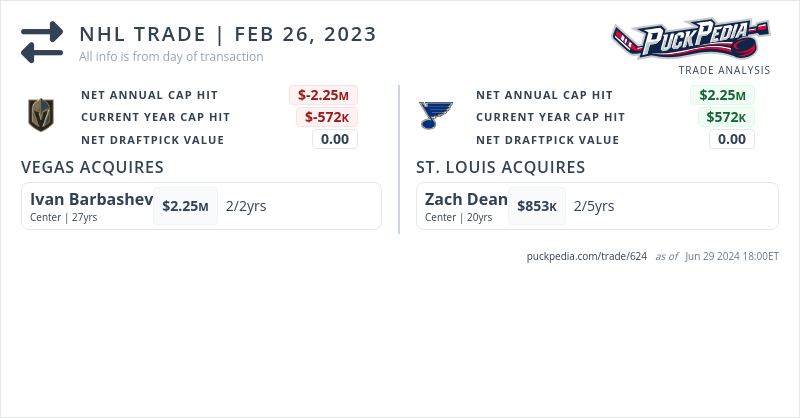Viewport: 800px width, 418px height.
Task: Click St. Louis net annual cap hit value
Action: click(722, 95)
